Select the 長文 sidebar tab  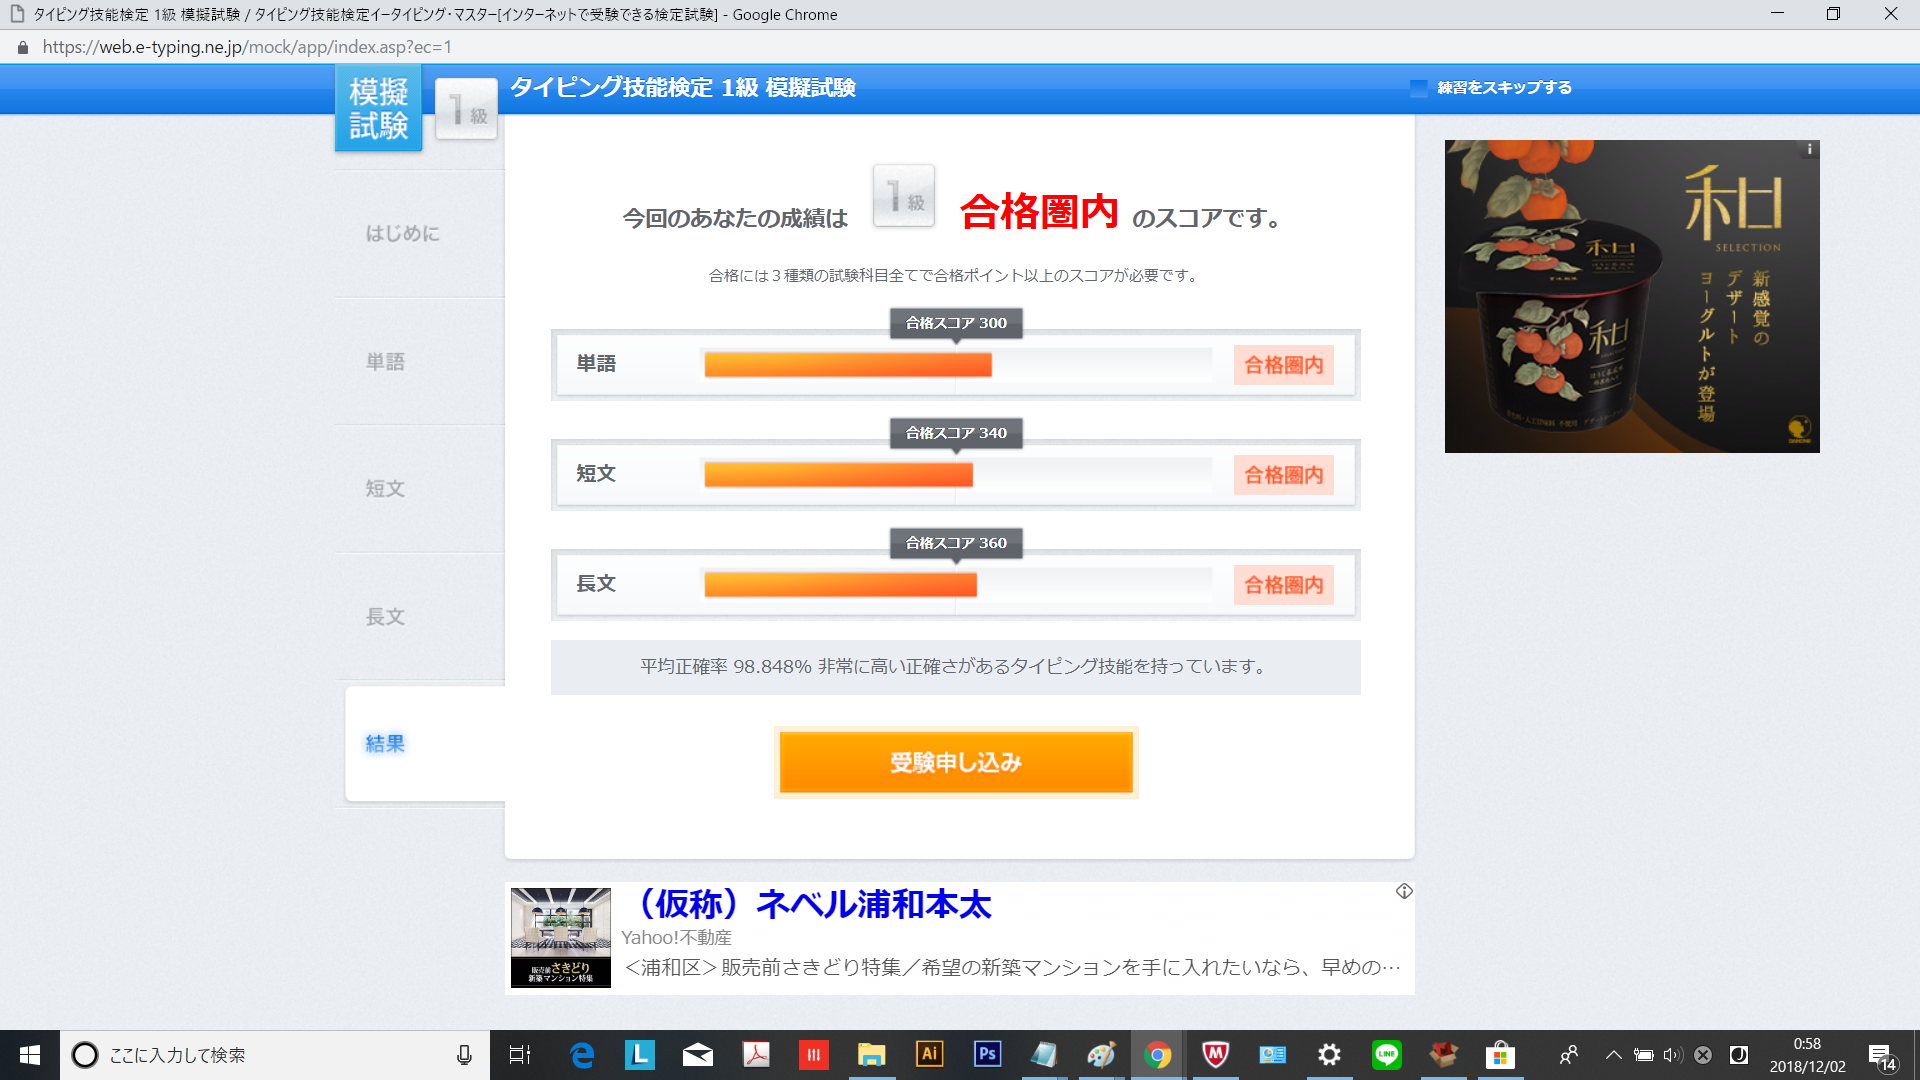[x=385, y=616]
